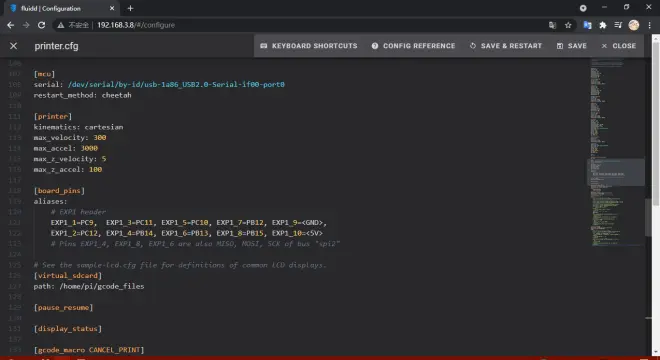Click the [virtual_sdcard] section header
This screenshot has width=660, height=360.
pos(67,275)
